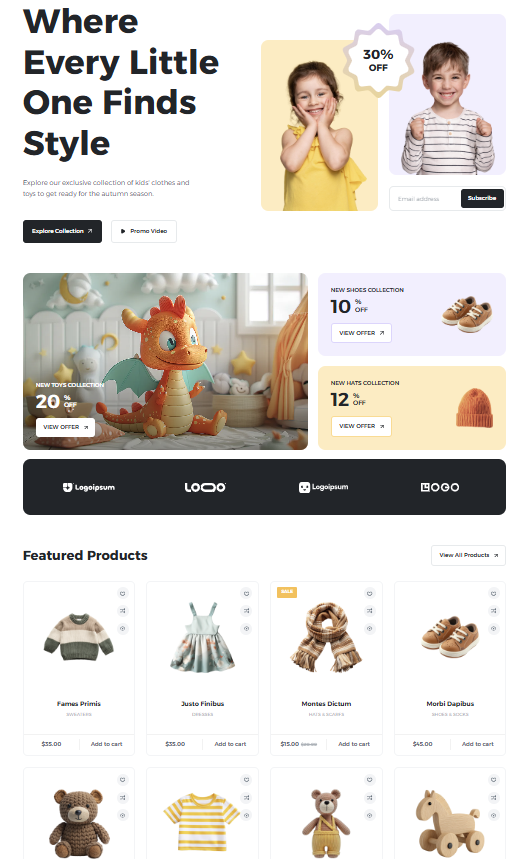523x859 pixels.
Task: Click the Fames Primis product title
Action: tap(79, 703)
